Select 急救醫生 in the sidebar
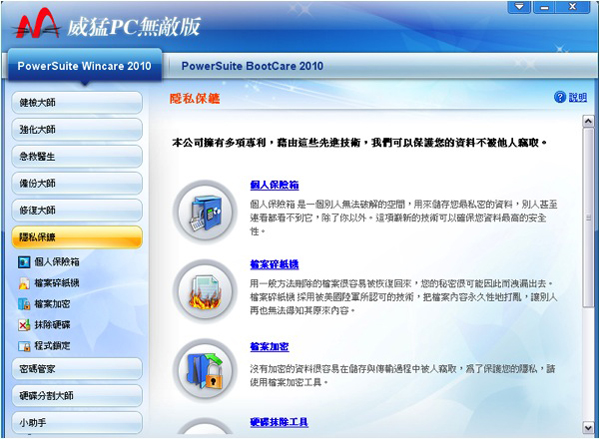The image size is (600, 439). (77, 156)
